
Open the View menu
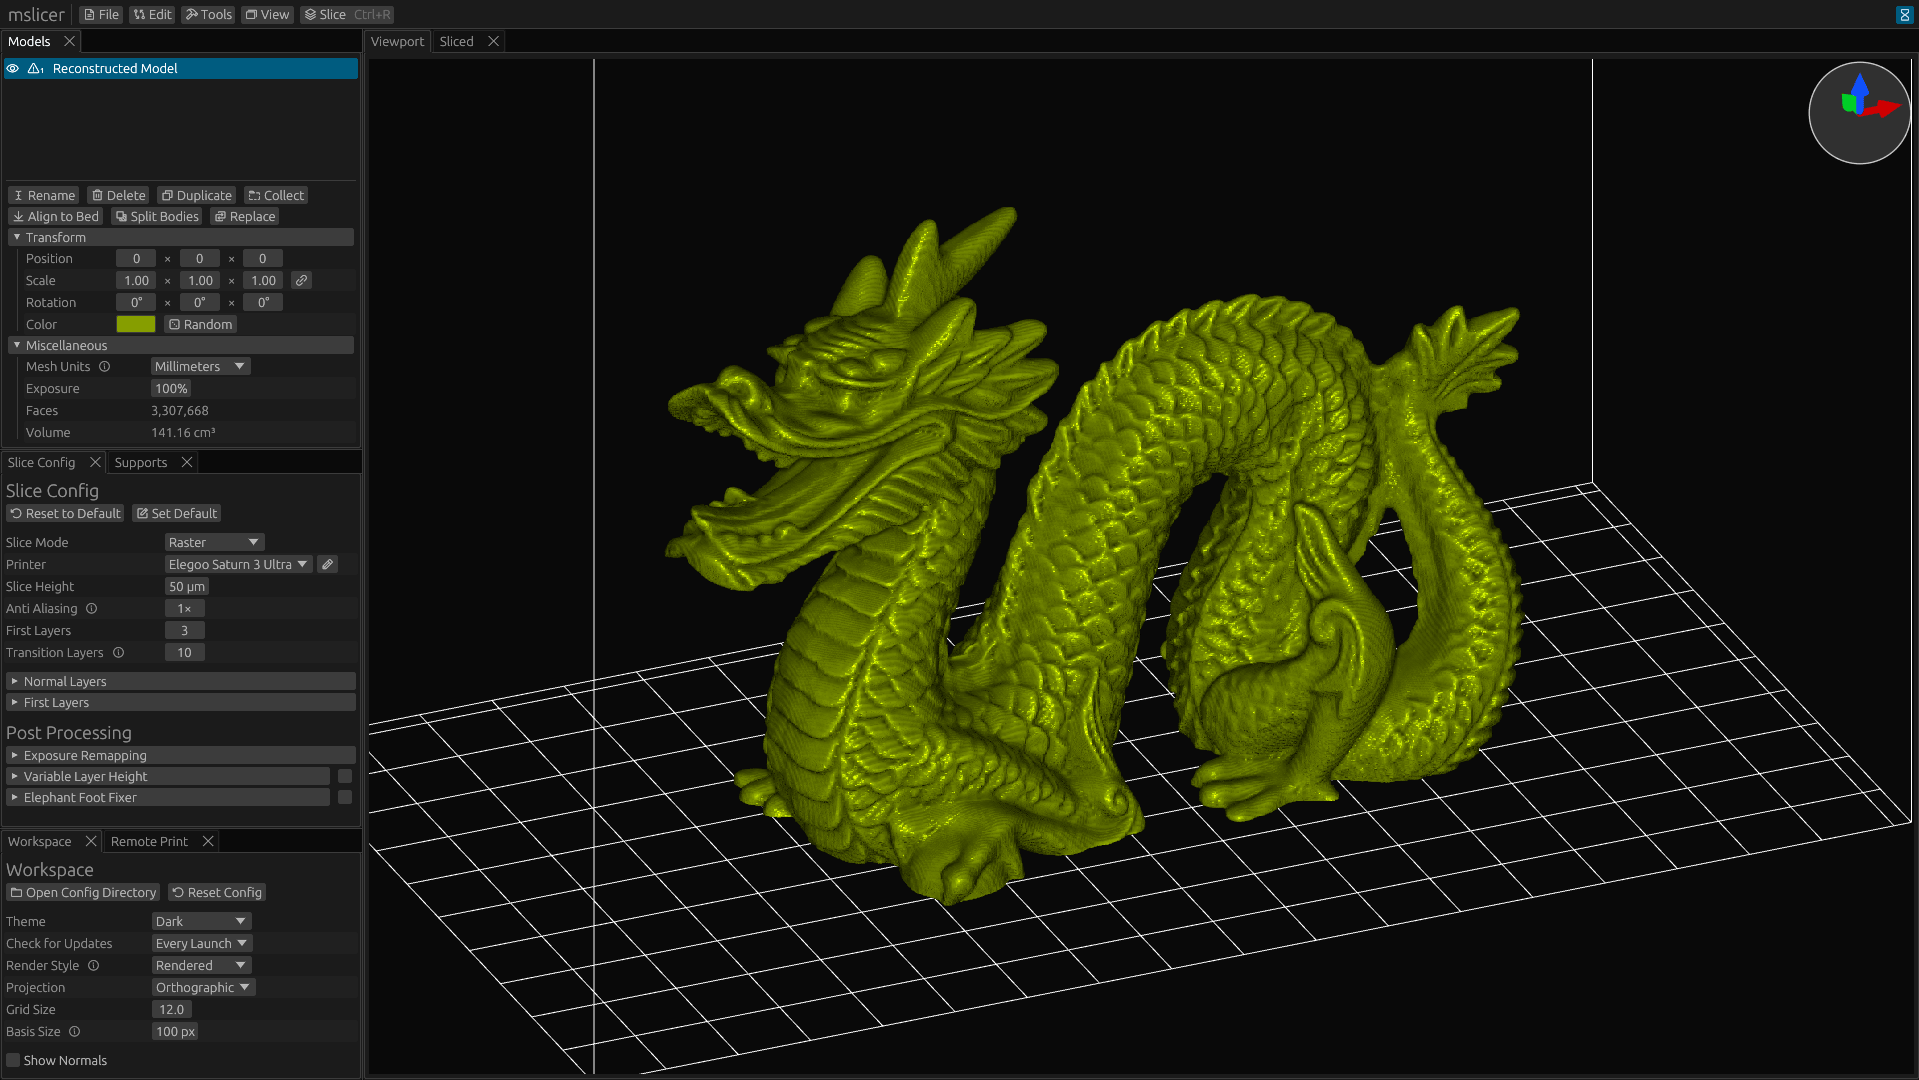pos(267,15)
